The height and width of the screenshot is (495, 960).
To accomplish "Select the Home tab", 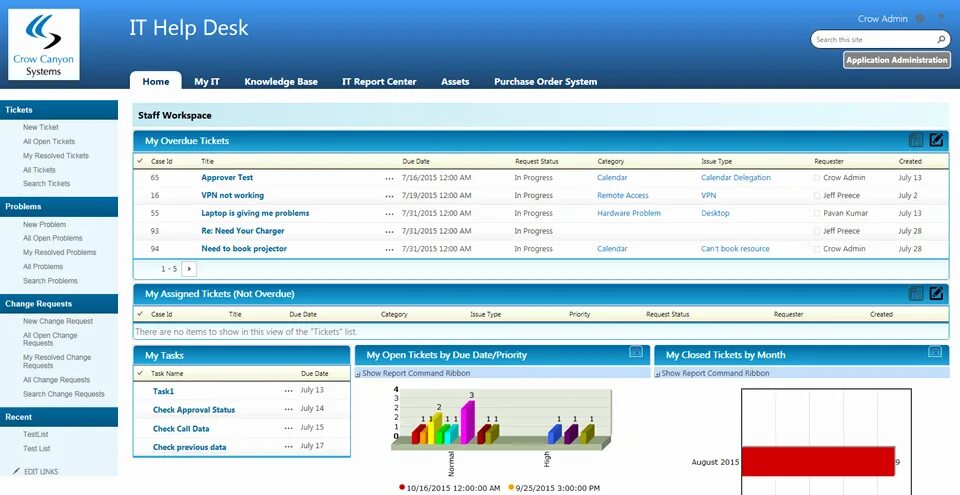I will point(156,81).
